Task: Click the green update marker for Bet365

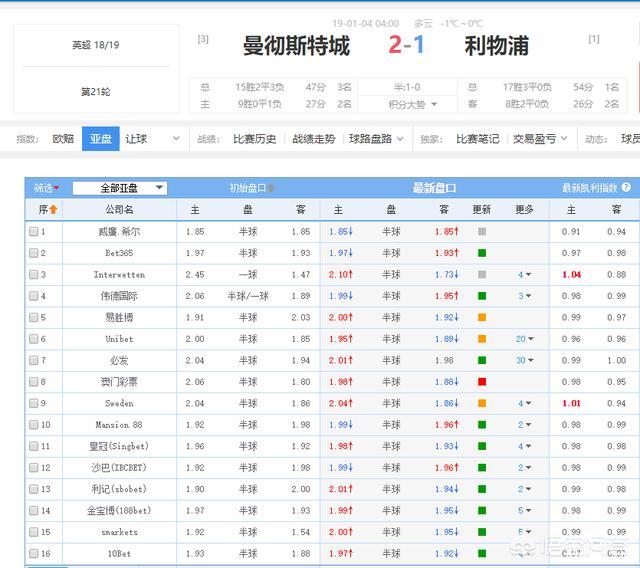Action: pos(482,253)
